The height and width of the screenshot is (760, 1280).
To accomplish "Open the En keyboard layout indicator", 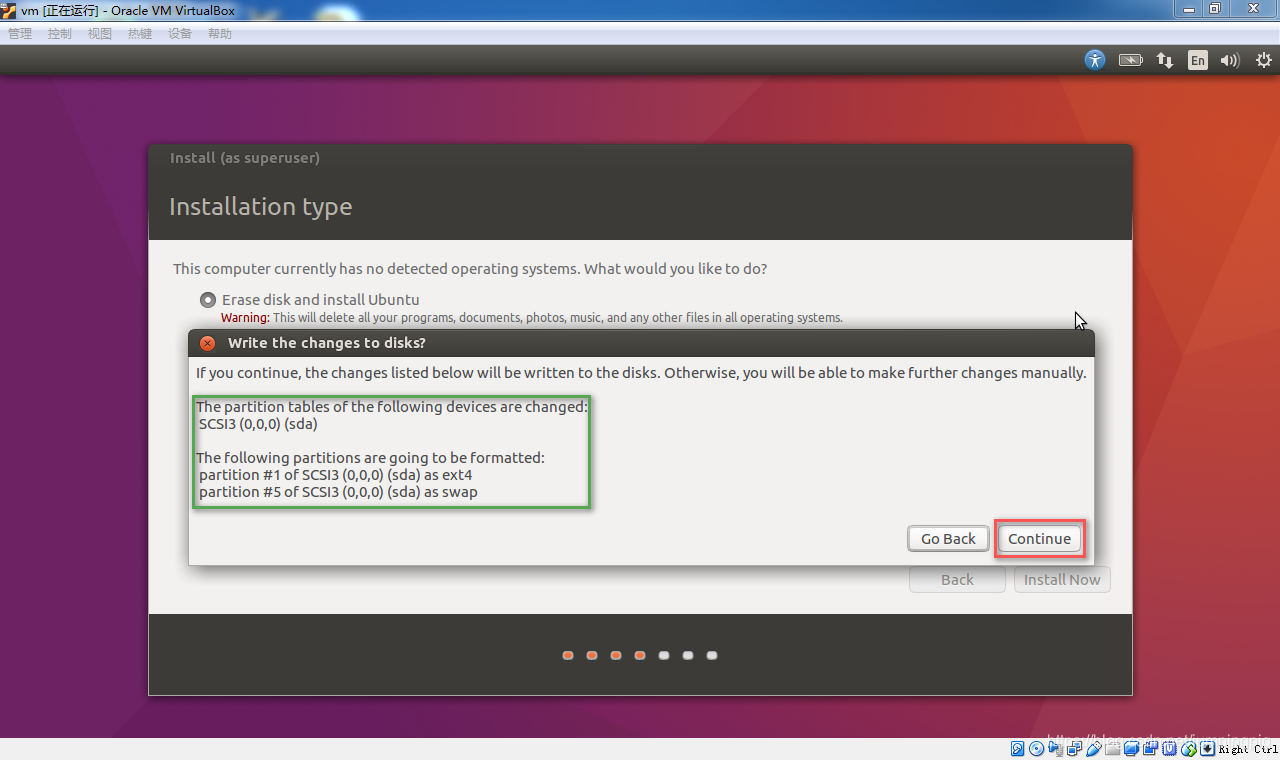I will 1198,60.
